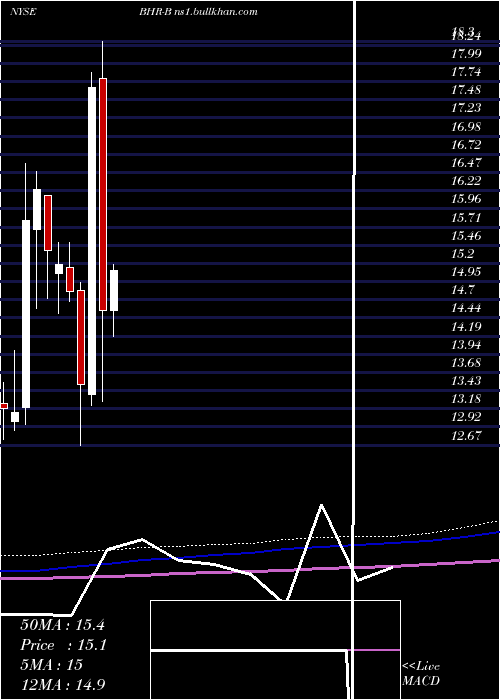The height and width of the screenshot is (700, 500).
Task: Click the peak of the white indicator line
Action: pyautogui.click(x=321, y=505)
